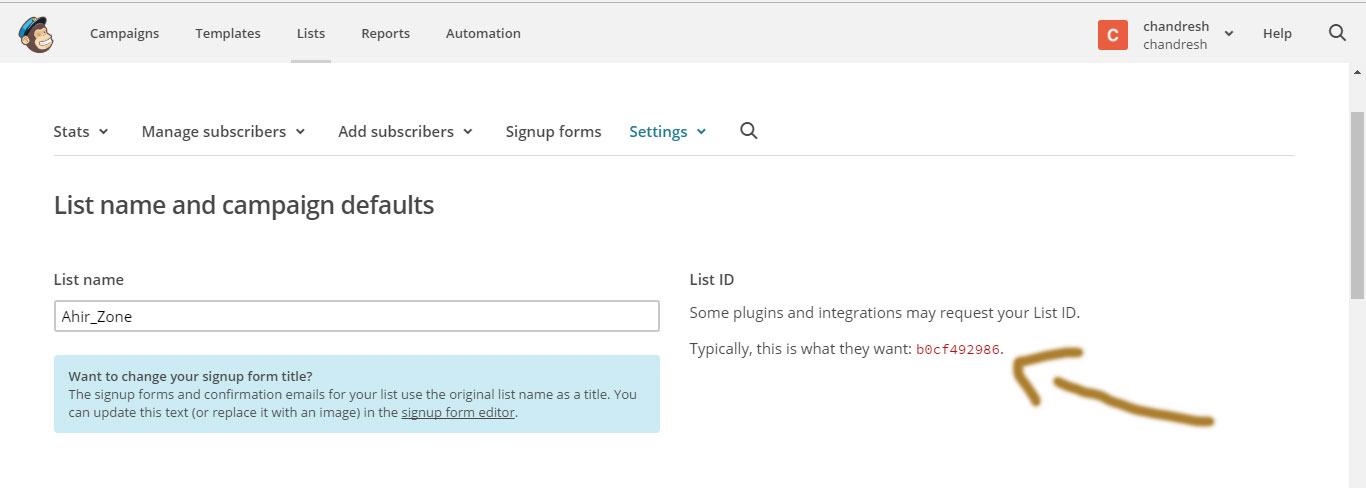Click the Help link
The image size is (1366, 488).
tap(1277, 33)
